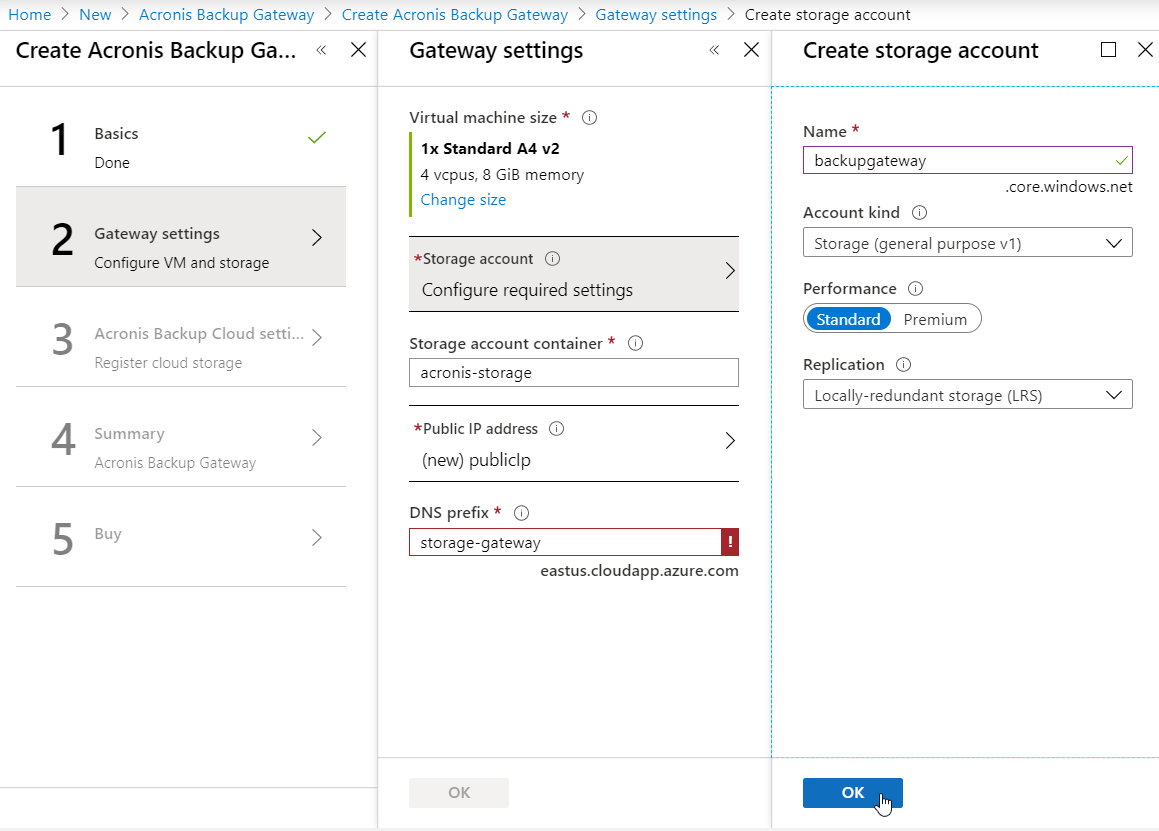This screenshot has width=1159, height=831.
Task: Open Buy step chevron
Action: 317,537
